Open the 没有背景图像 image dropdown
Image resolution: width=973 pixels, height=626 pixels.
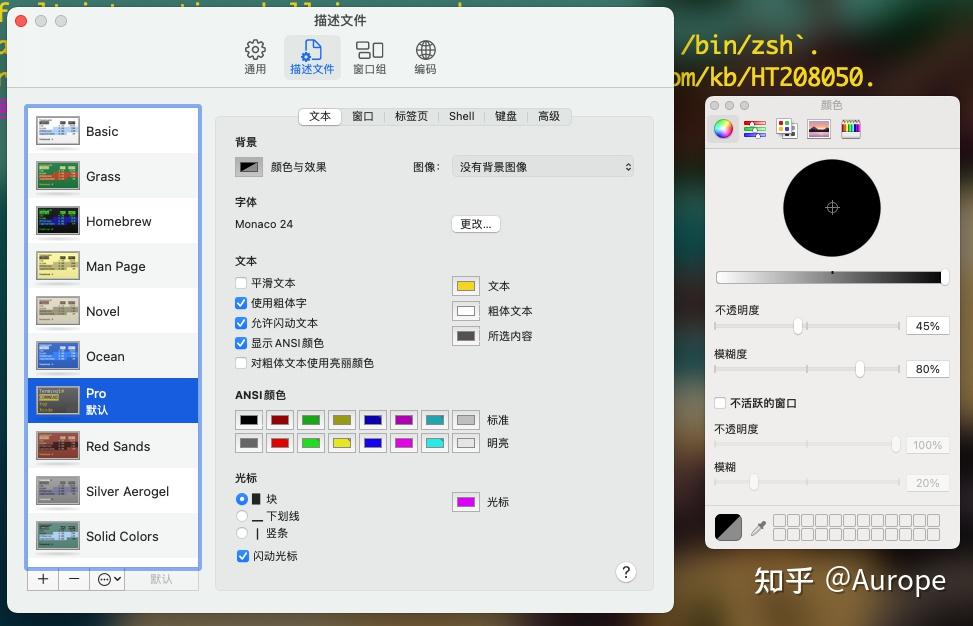tap(543, 166)
